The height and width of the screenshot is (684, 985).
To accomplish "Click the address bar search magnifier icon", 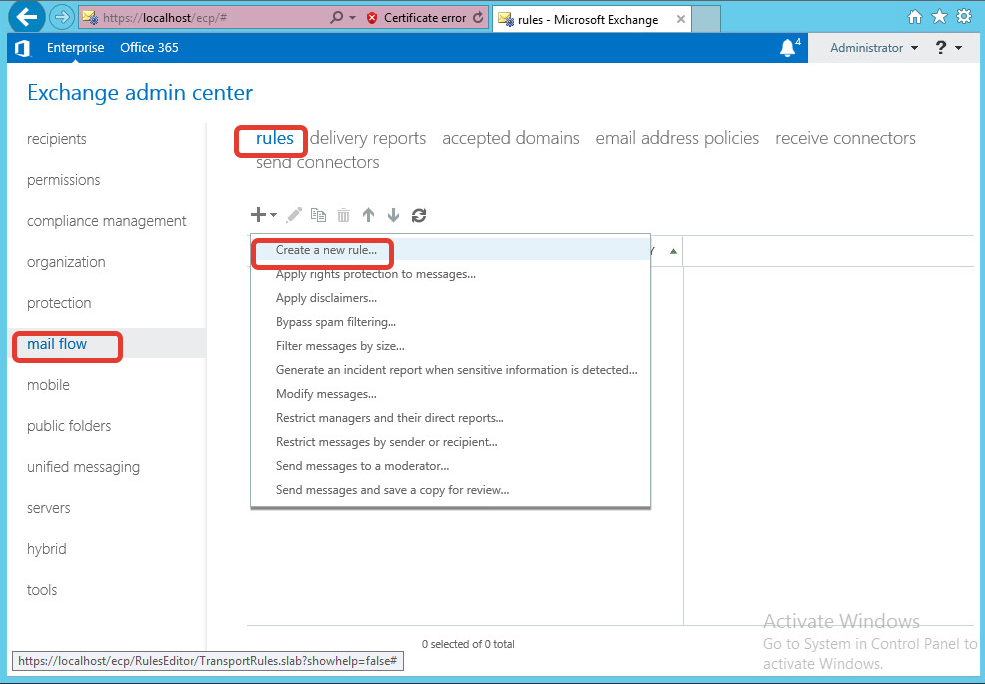I will pyautogui.click(x=337, y=18).
